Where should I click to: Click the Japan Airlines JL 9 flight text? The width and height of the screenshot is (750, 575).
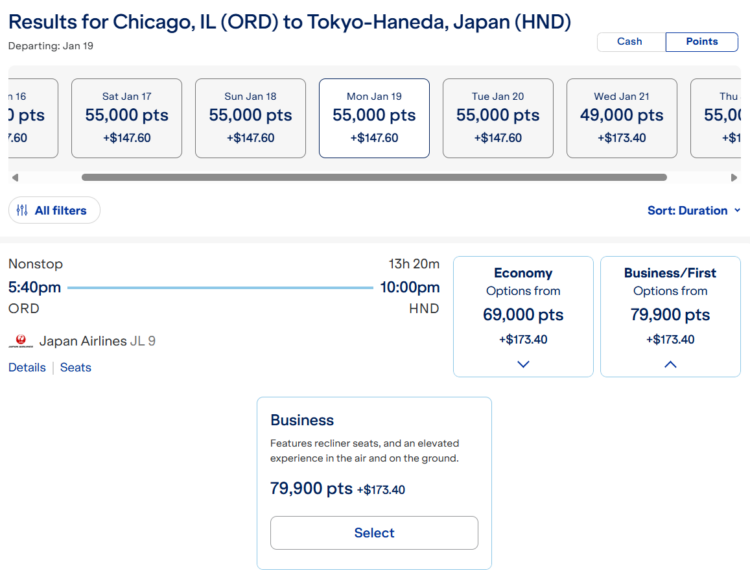click(97, 341)
